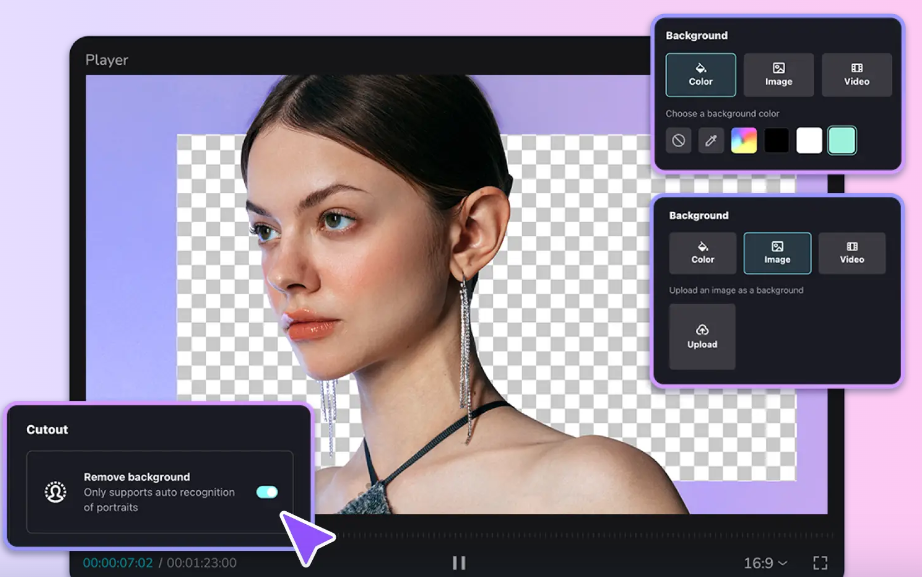Click the 'Remove background' label text
The height and width of the screenshot is (582, 922).
pos(136,477)
